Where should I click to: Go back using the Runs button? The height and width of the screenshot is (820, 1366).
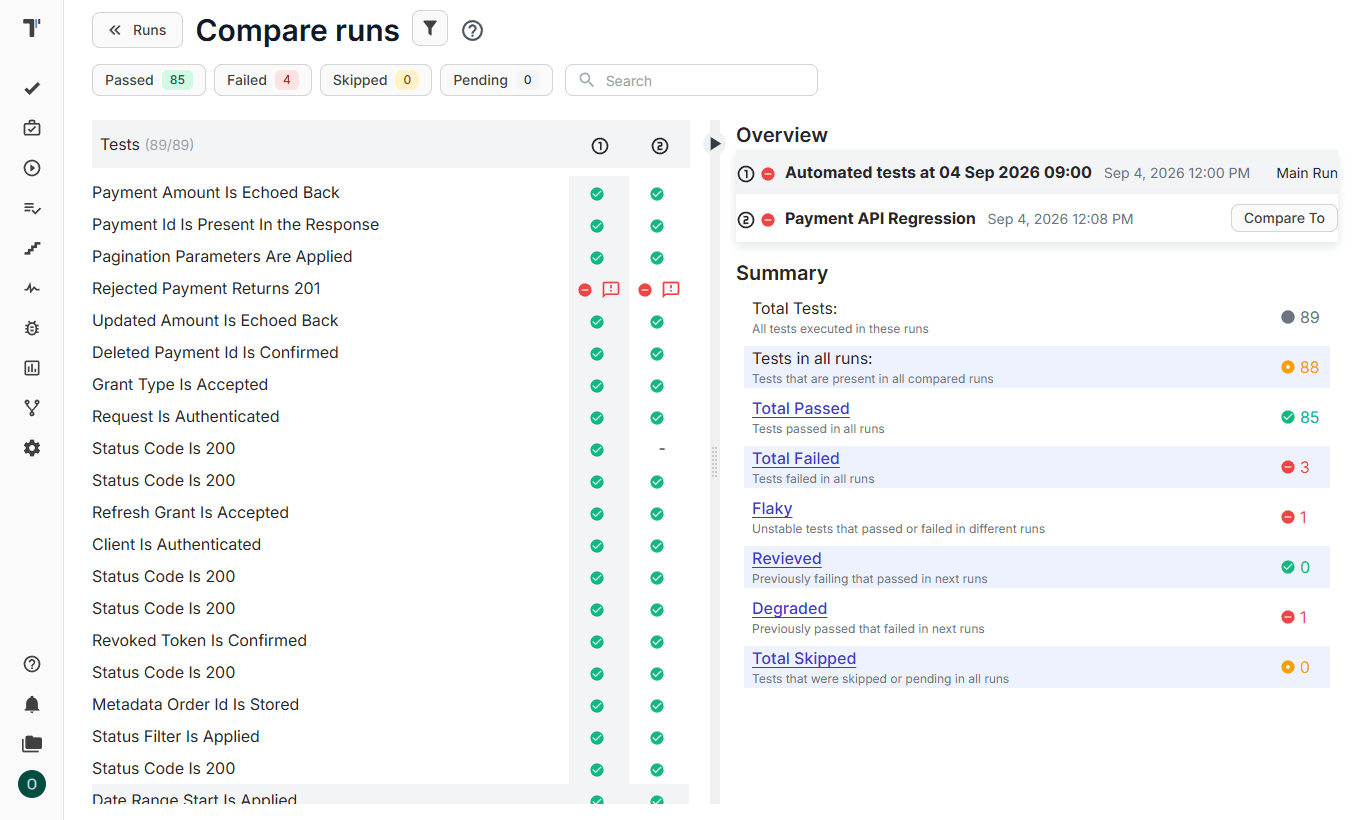pos(137,30)
